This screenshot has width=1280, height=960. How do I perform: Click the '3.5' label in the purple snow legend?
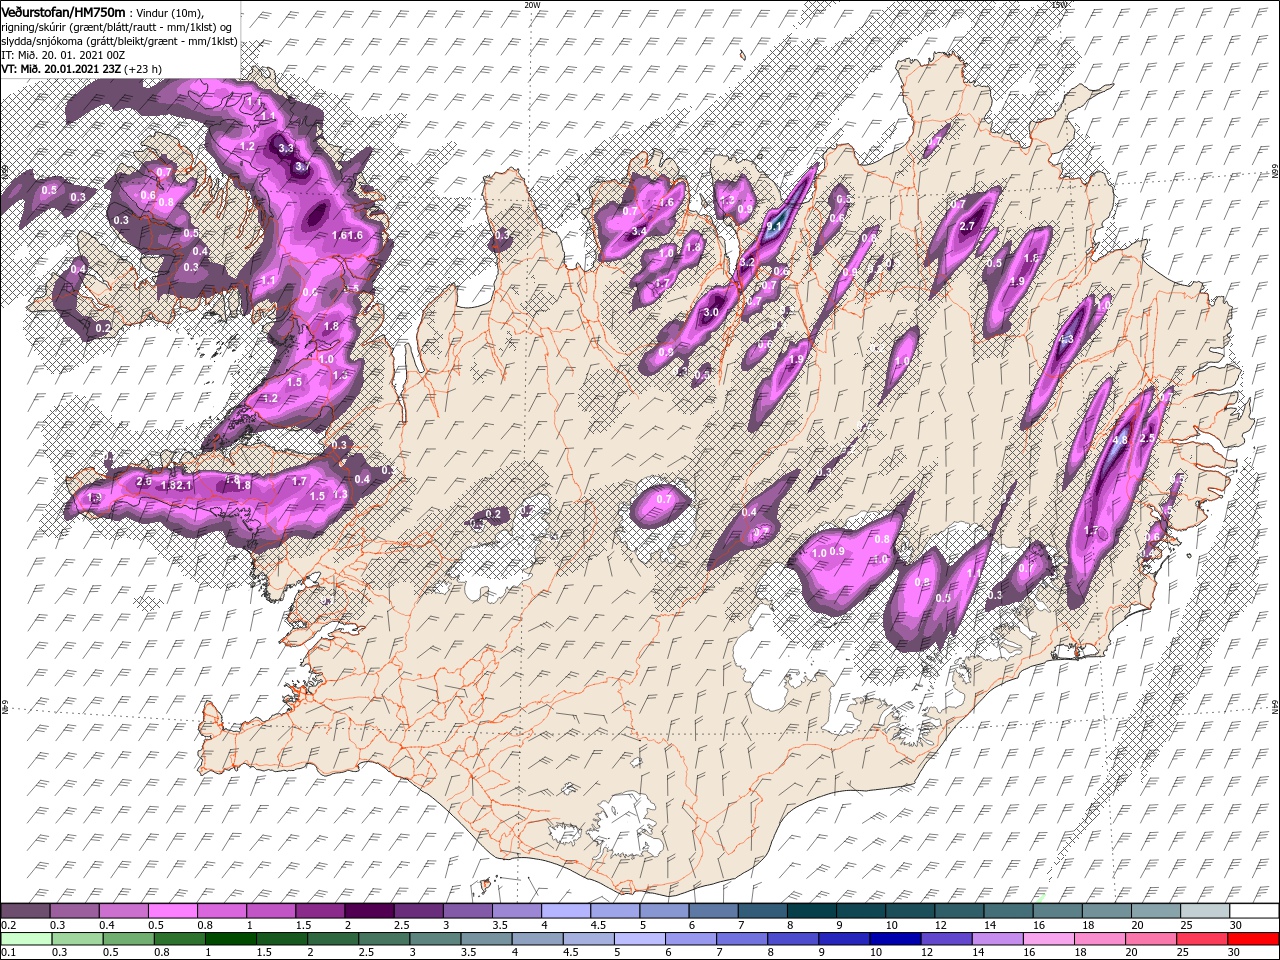click(x=500, y=925)
